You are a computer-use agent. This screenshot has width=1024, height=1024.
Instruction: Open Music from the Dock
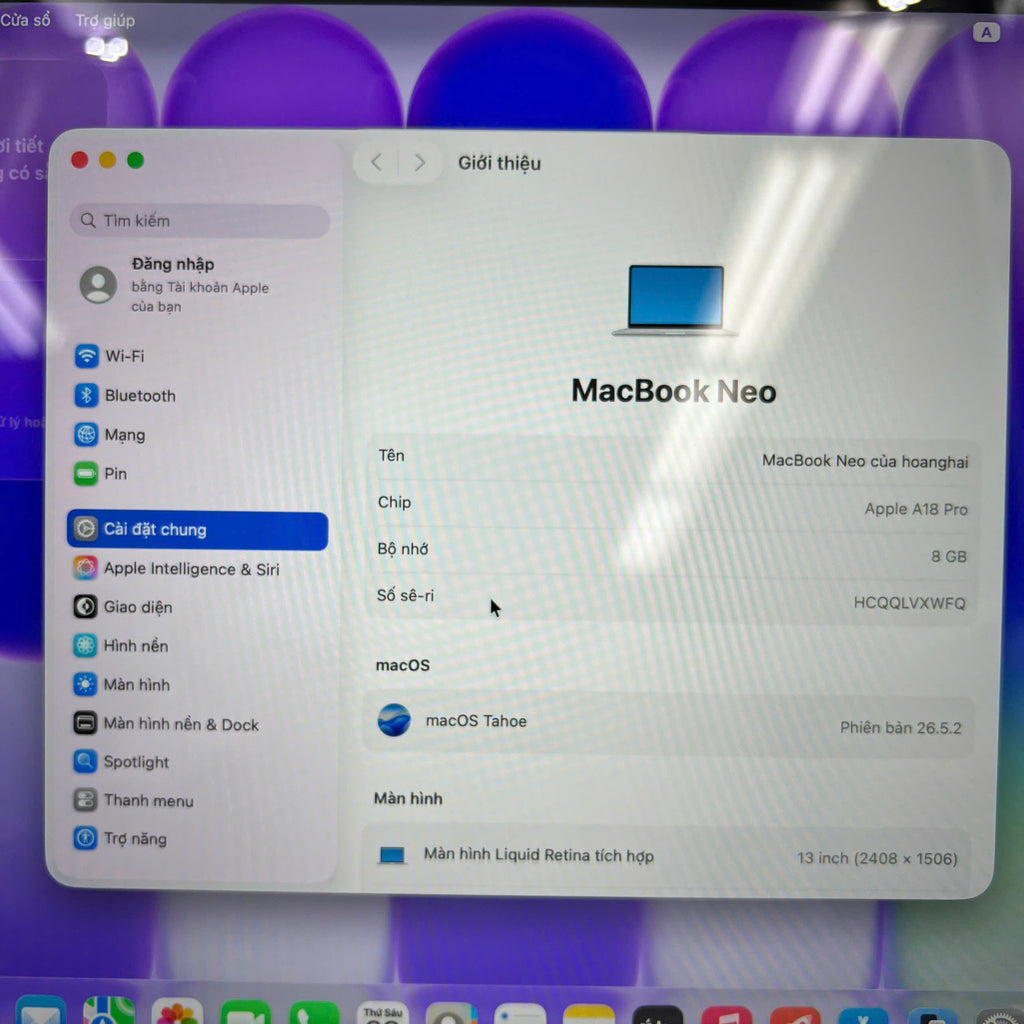[x=726, y=1015]
